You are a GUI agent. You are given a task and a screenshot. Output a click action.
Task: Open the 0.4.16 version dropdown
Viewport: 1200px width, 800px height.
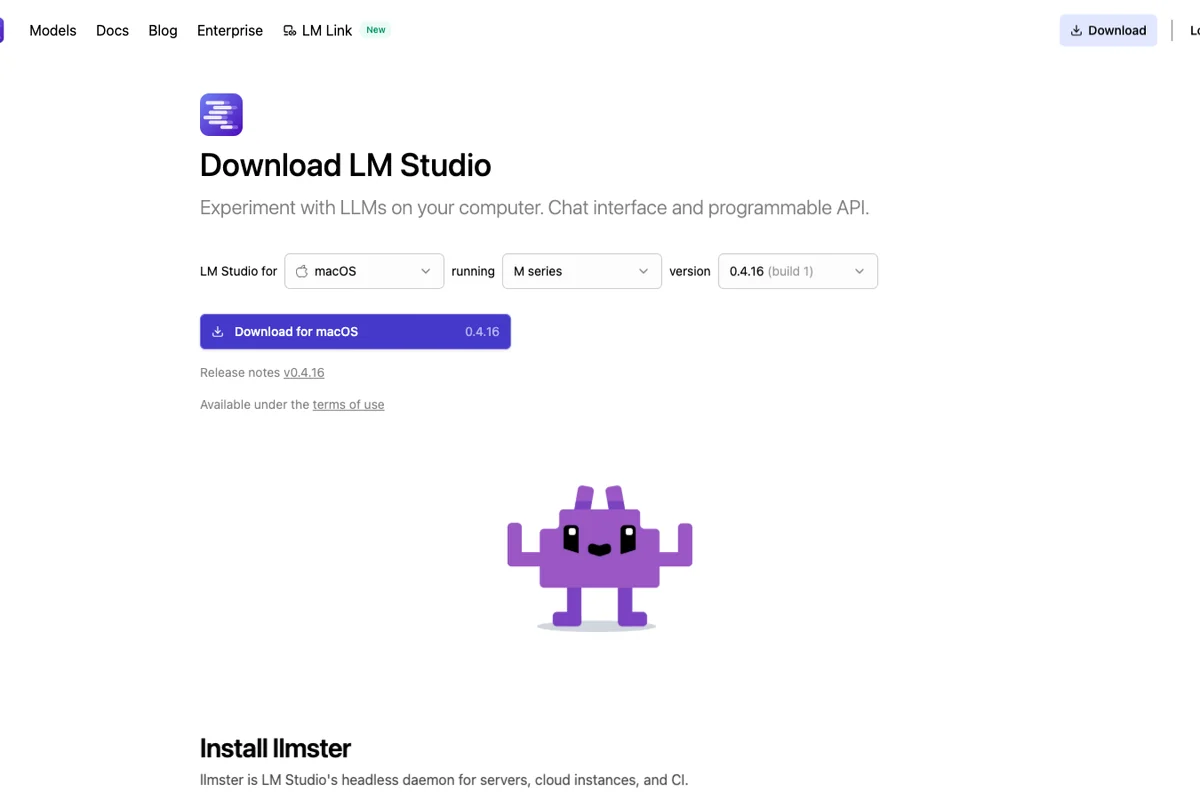click(798, 271)
